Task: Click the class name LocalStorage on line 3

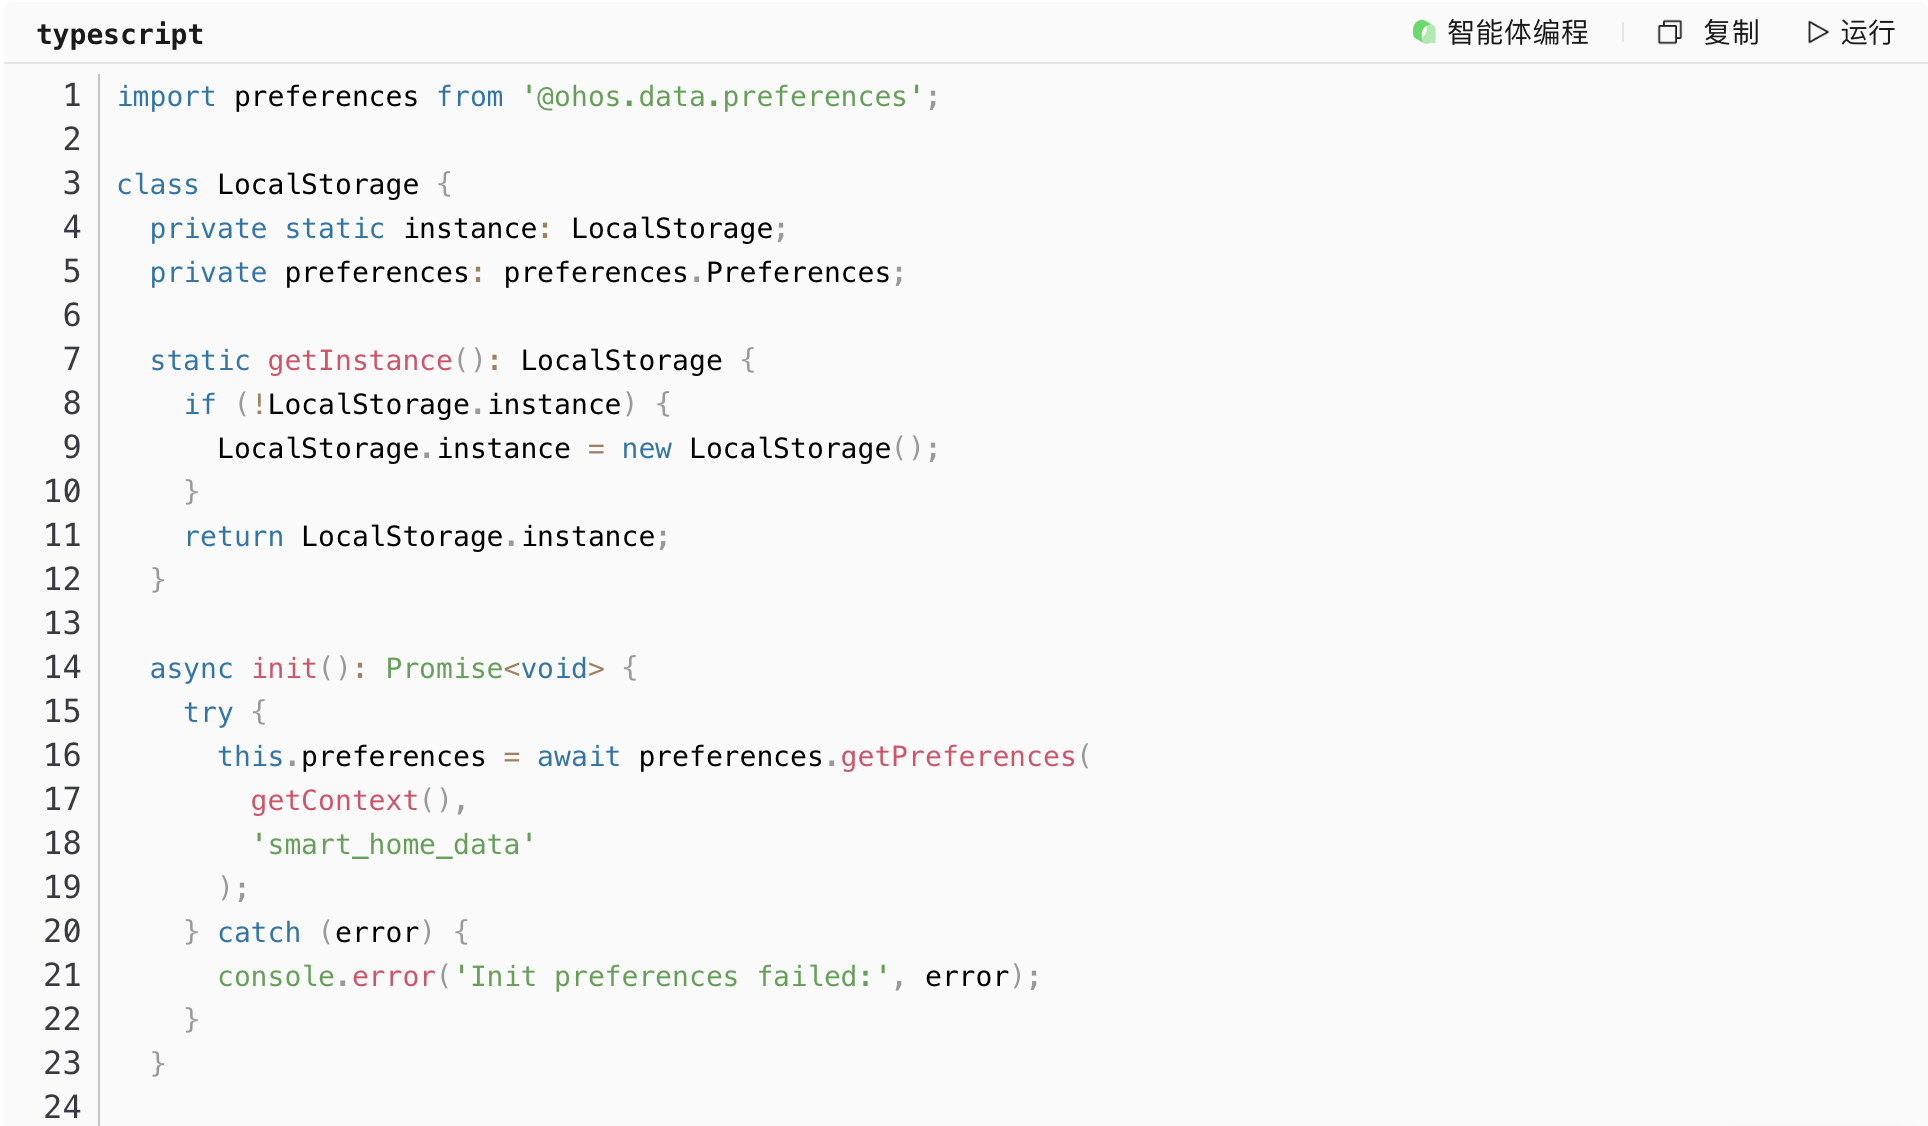Action: click(318, 185)
